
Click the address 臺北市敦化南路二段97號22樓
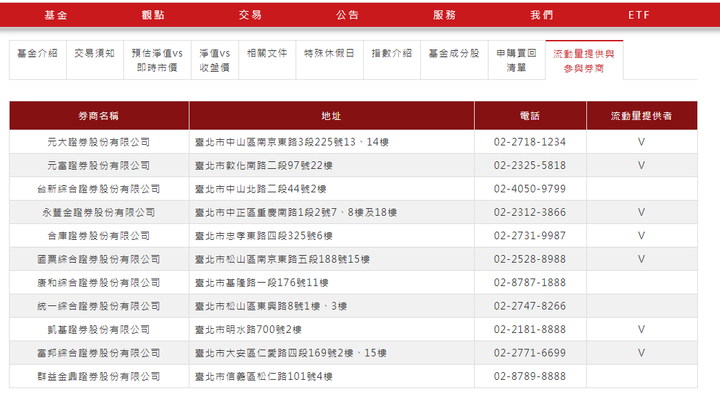pyautogui.click(x=264, y=166)
